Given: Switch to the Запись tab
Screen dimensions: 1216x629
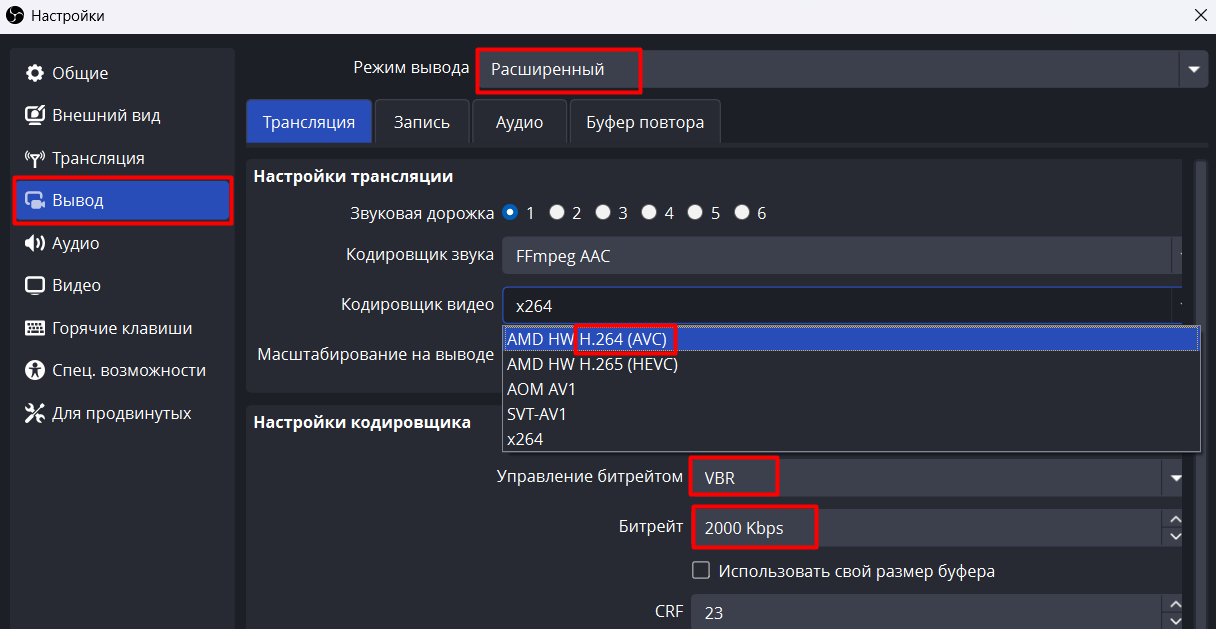Looking at the screenshot, I should (421, 122).
